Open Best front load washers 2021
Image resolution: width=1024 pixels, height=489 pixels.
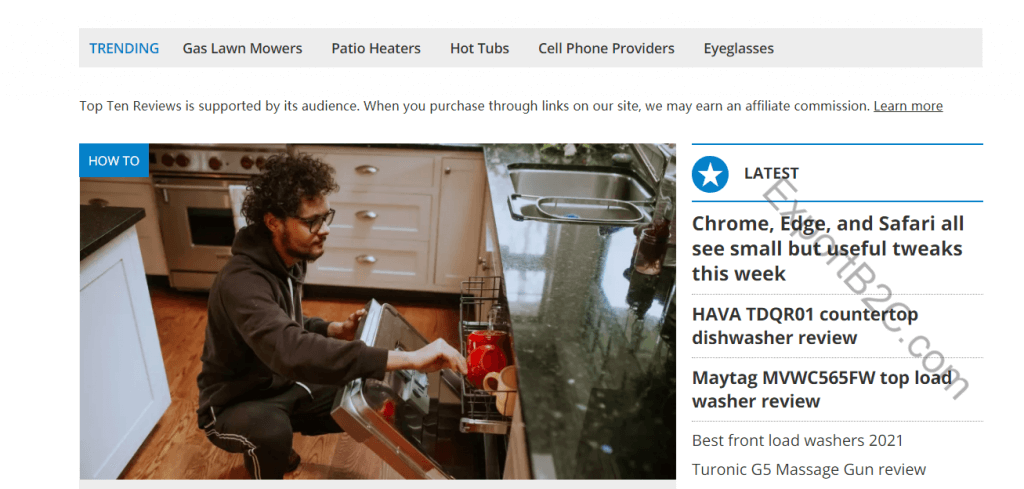tap(797, 441)
